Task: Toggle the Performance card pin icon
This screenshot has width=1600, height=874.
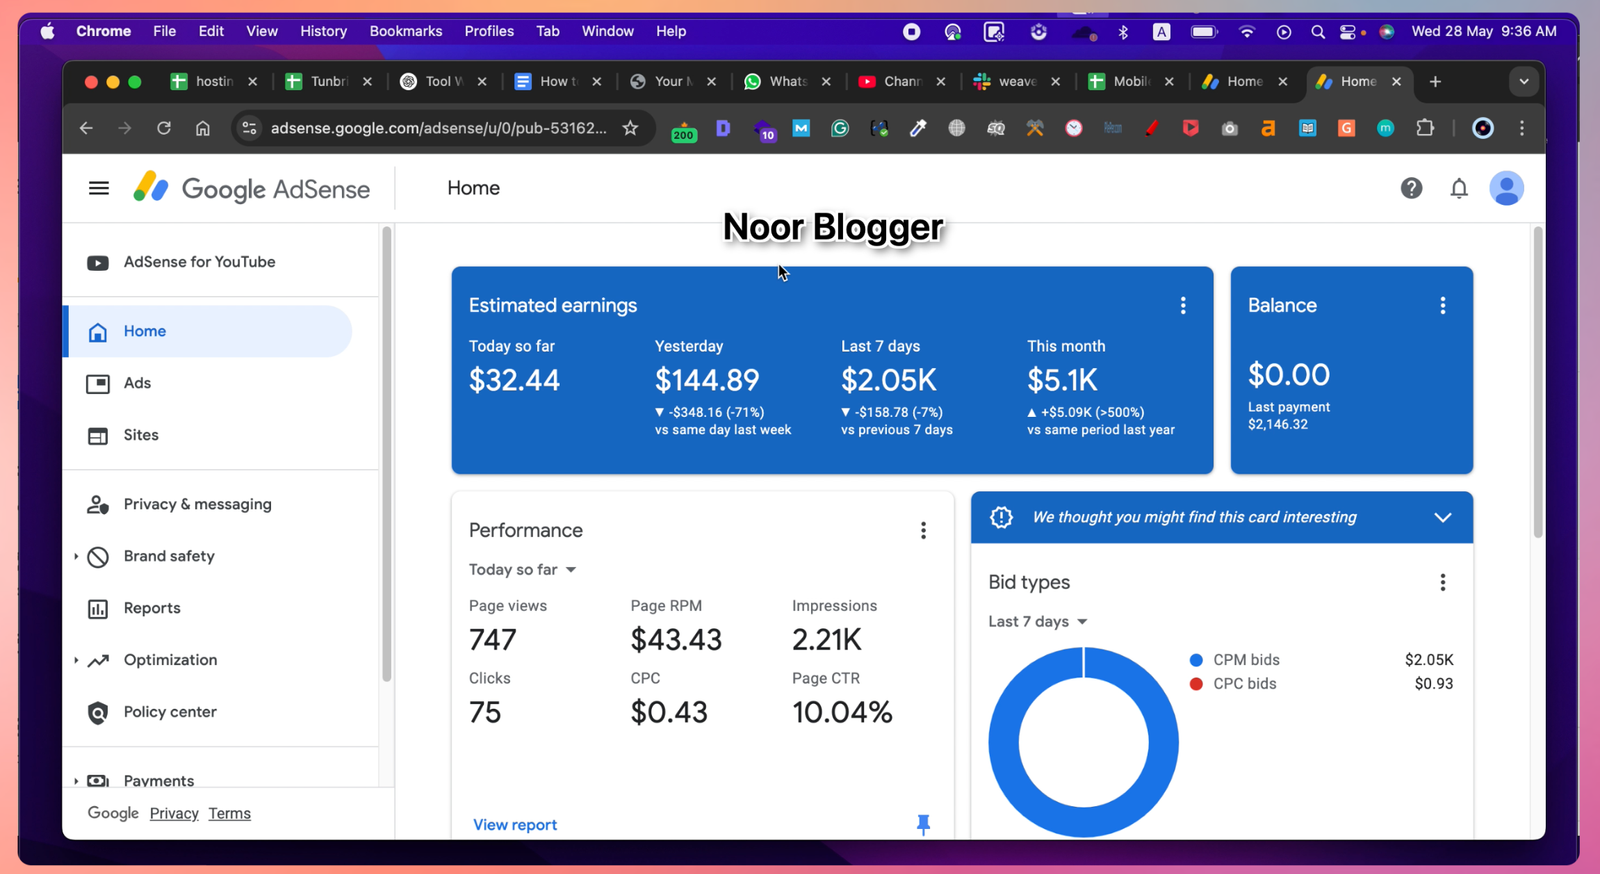Action: [x=923, y=824]
